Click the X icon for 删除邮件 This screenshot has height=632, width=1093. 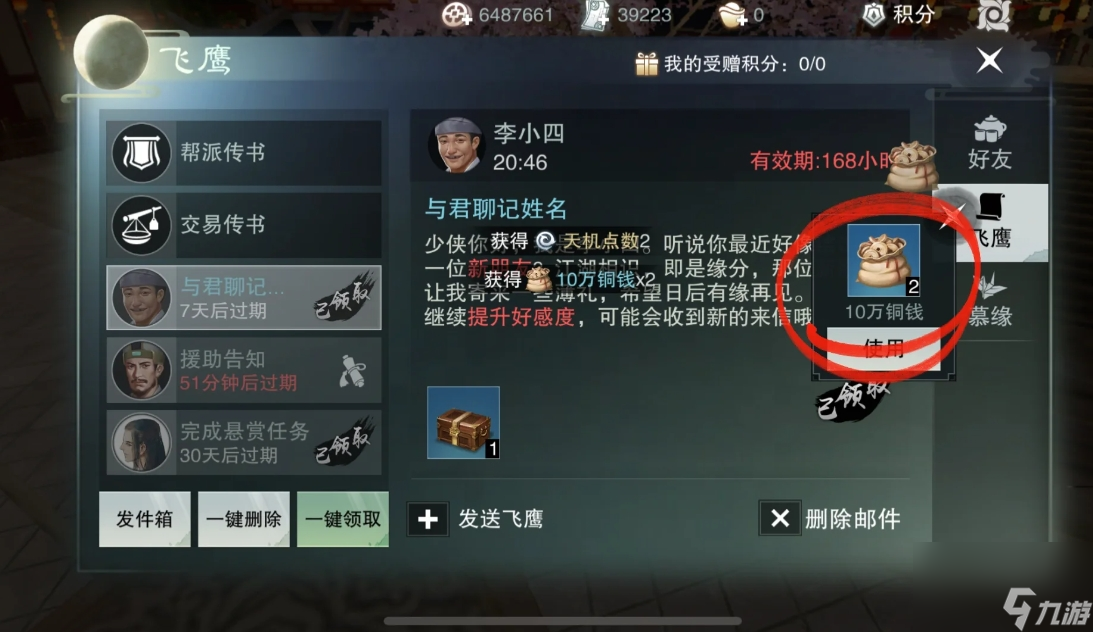pos(780,519)
